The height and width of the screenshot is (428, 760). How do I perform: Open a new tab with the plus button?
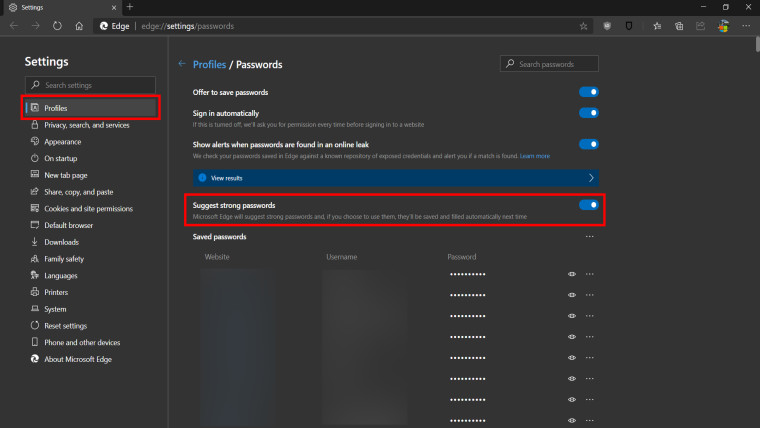click(130, 7)
